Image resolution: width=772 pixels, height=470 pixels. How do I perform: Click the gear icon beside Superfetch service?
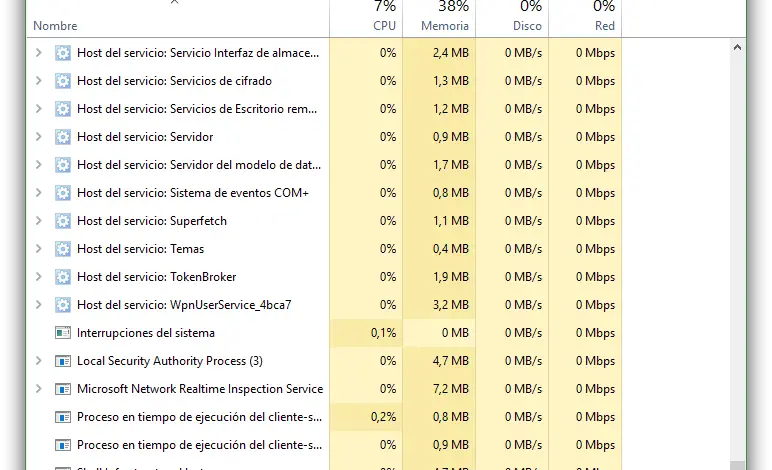(63, 221)
